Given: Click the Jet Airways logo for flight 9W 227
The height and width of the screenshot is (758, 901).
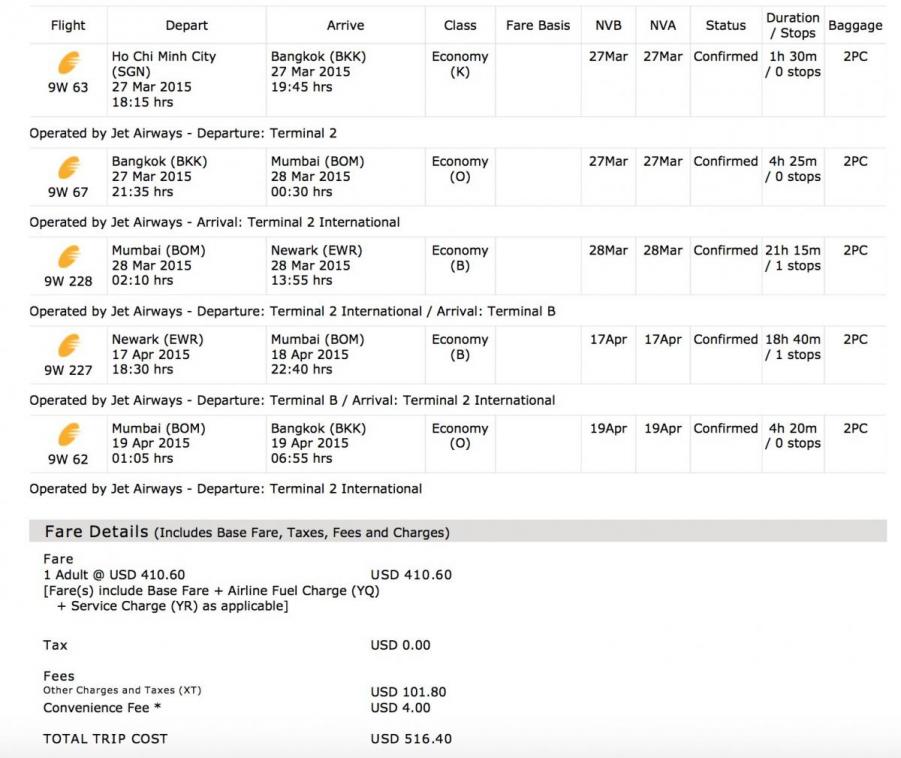Looking at the screenshot, I should (68, 346).
